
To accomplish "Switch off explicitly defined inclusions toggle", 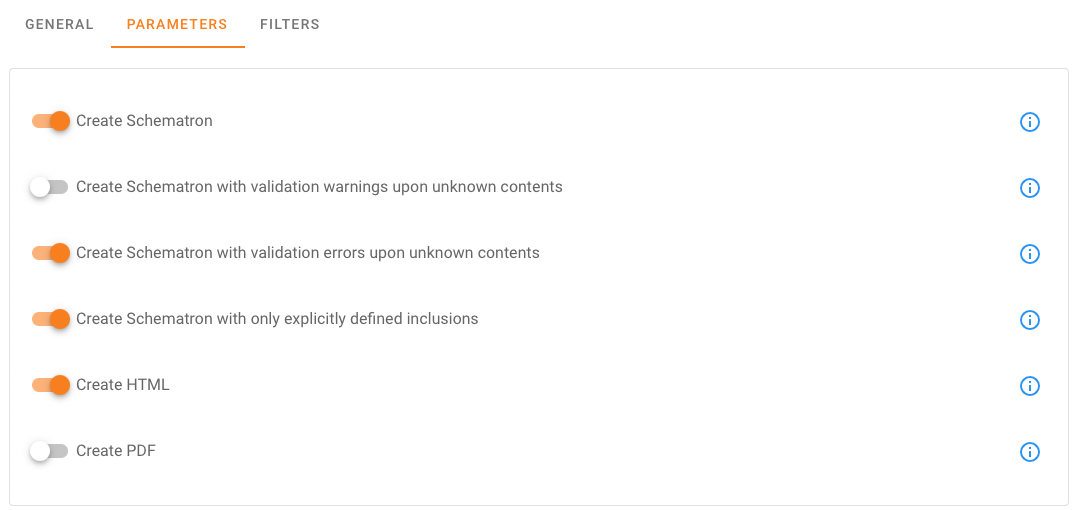I will 50,319.
